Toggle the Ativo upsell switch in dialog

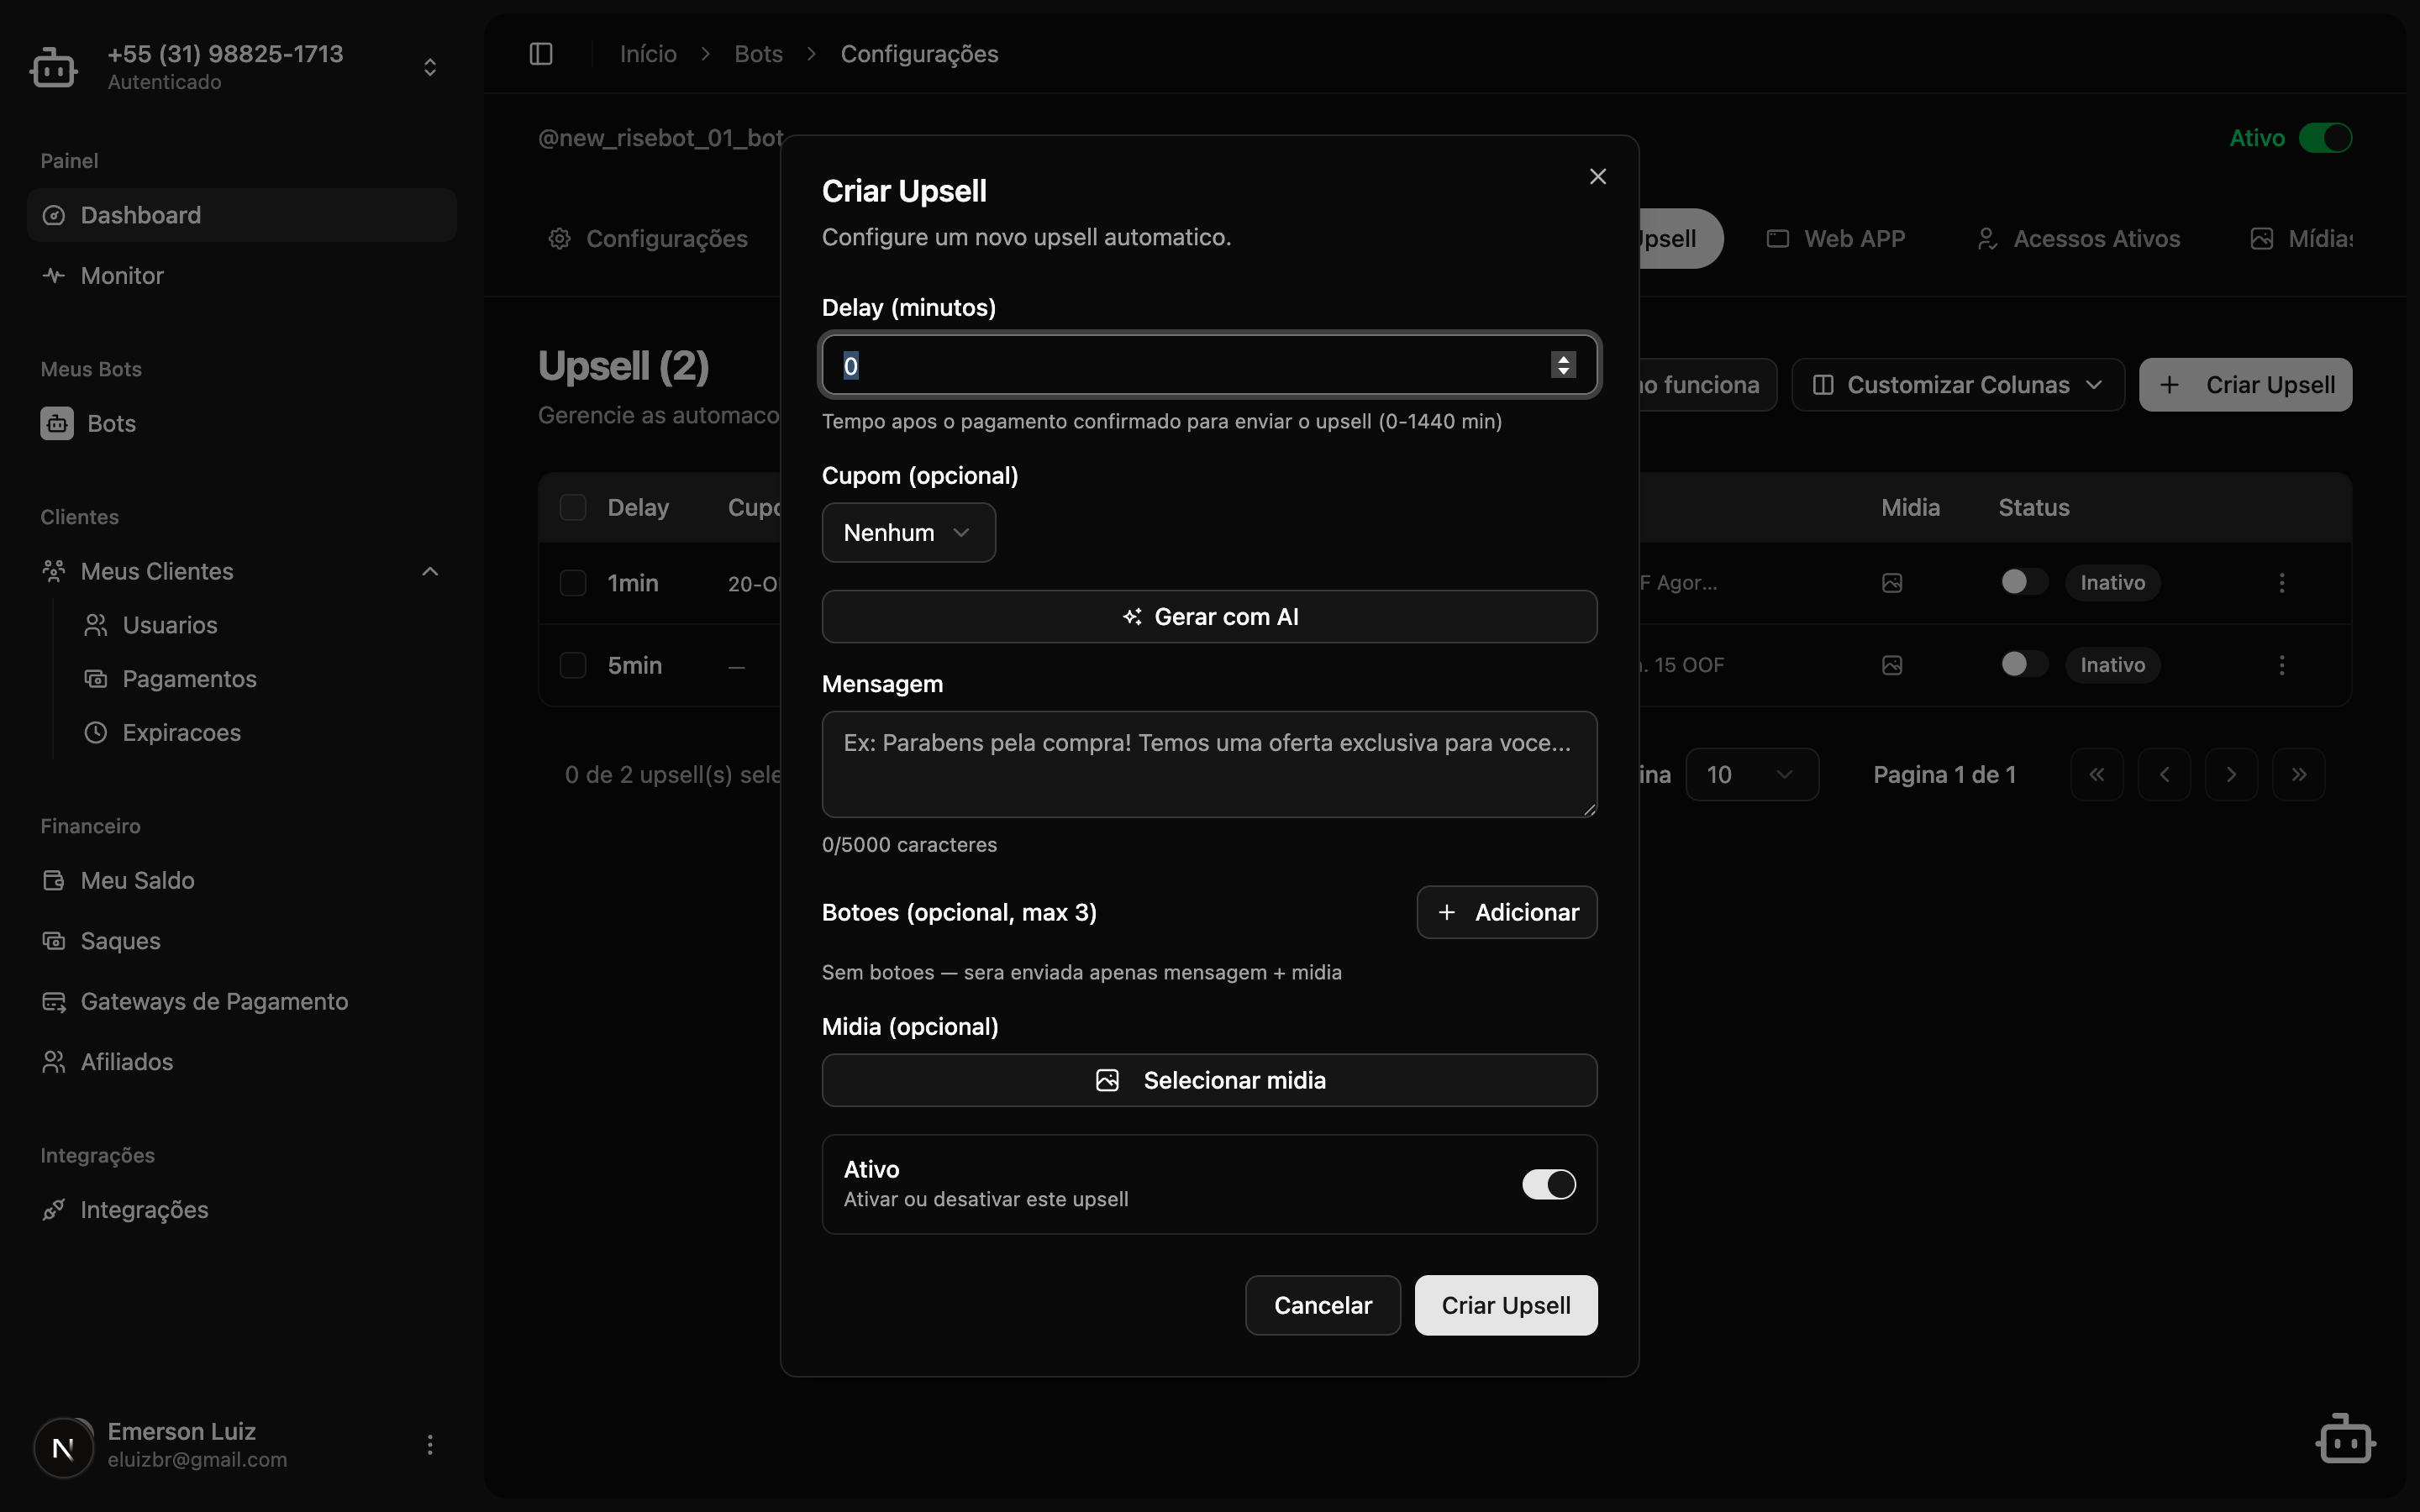(1549, 1184)
